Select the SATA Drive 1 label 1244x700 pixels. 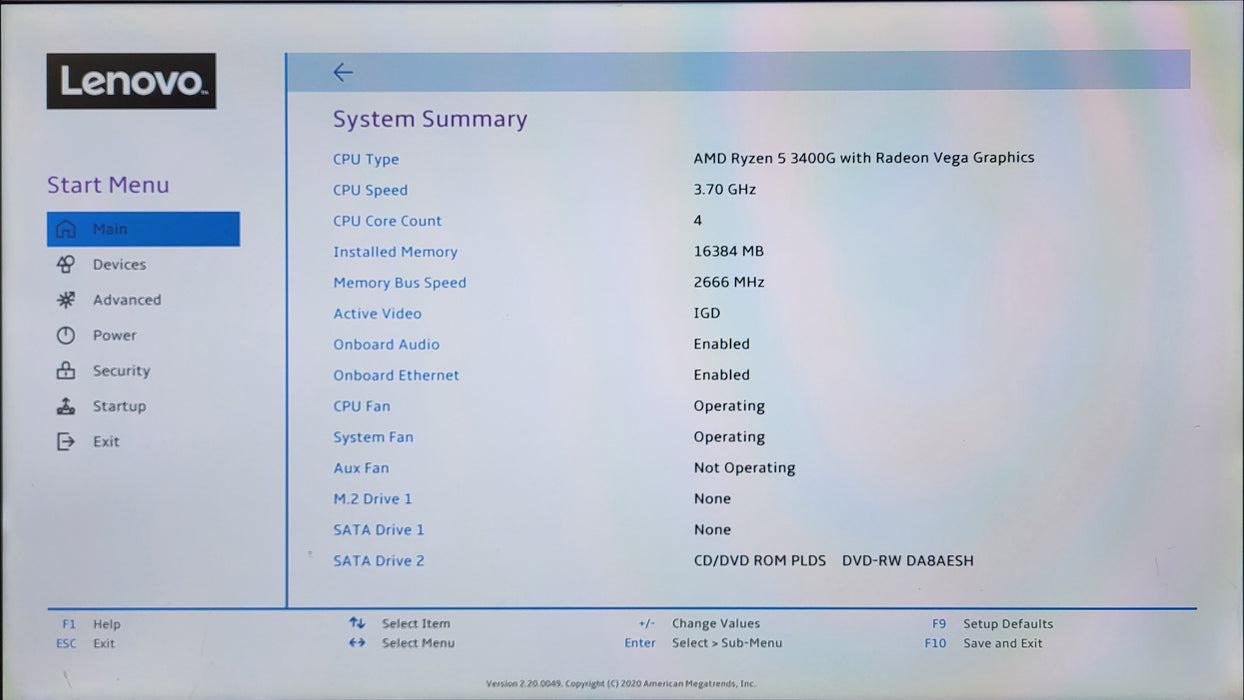pyautogui.click(x=379, y=530)
